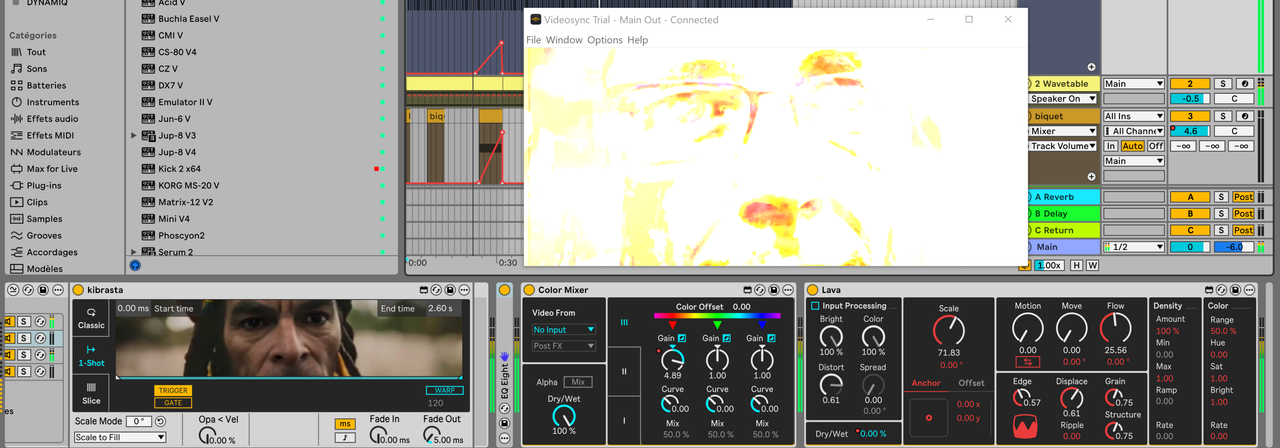Click the Scale Mode angle field
1280x448 pixels.
138,422
